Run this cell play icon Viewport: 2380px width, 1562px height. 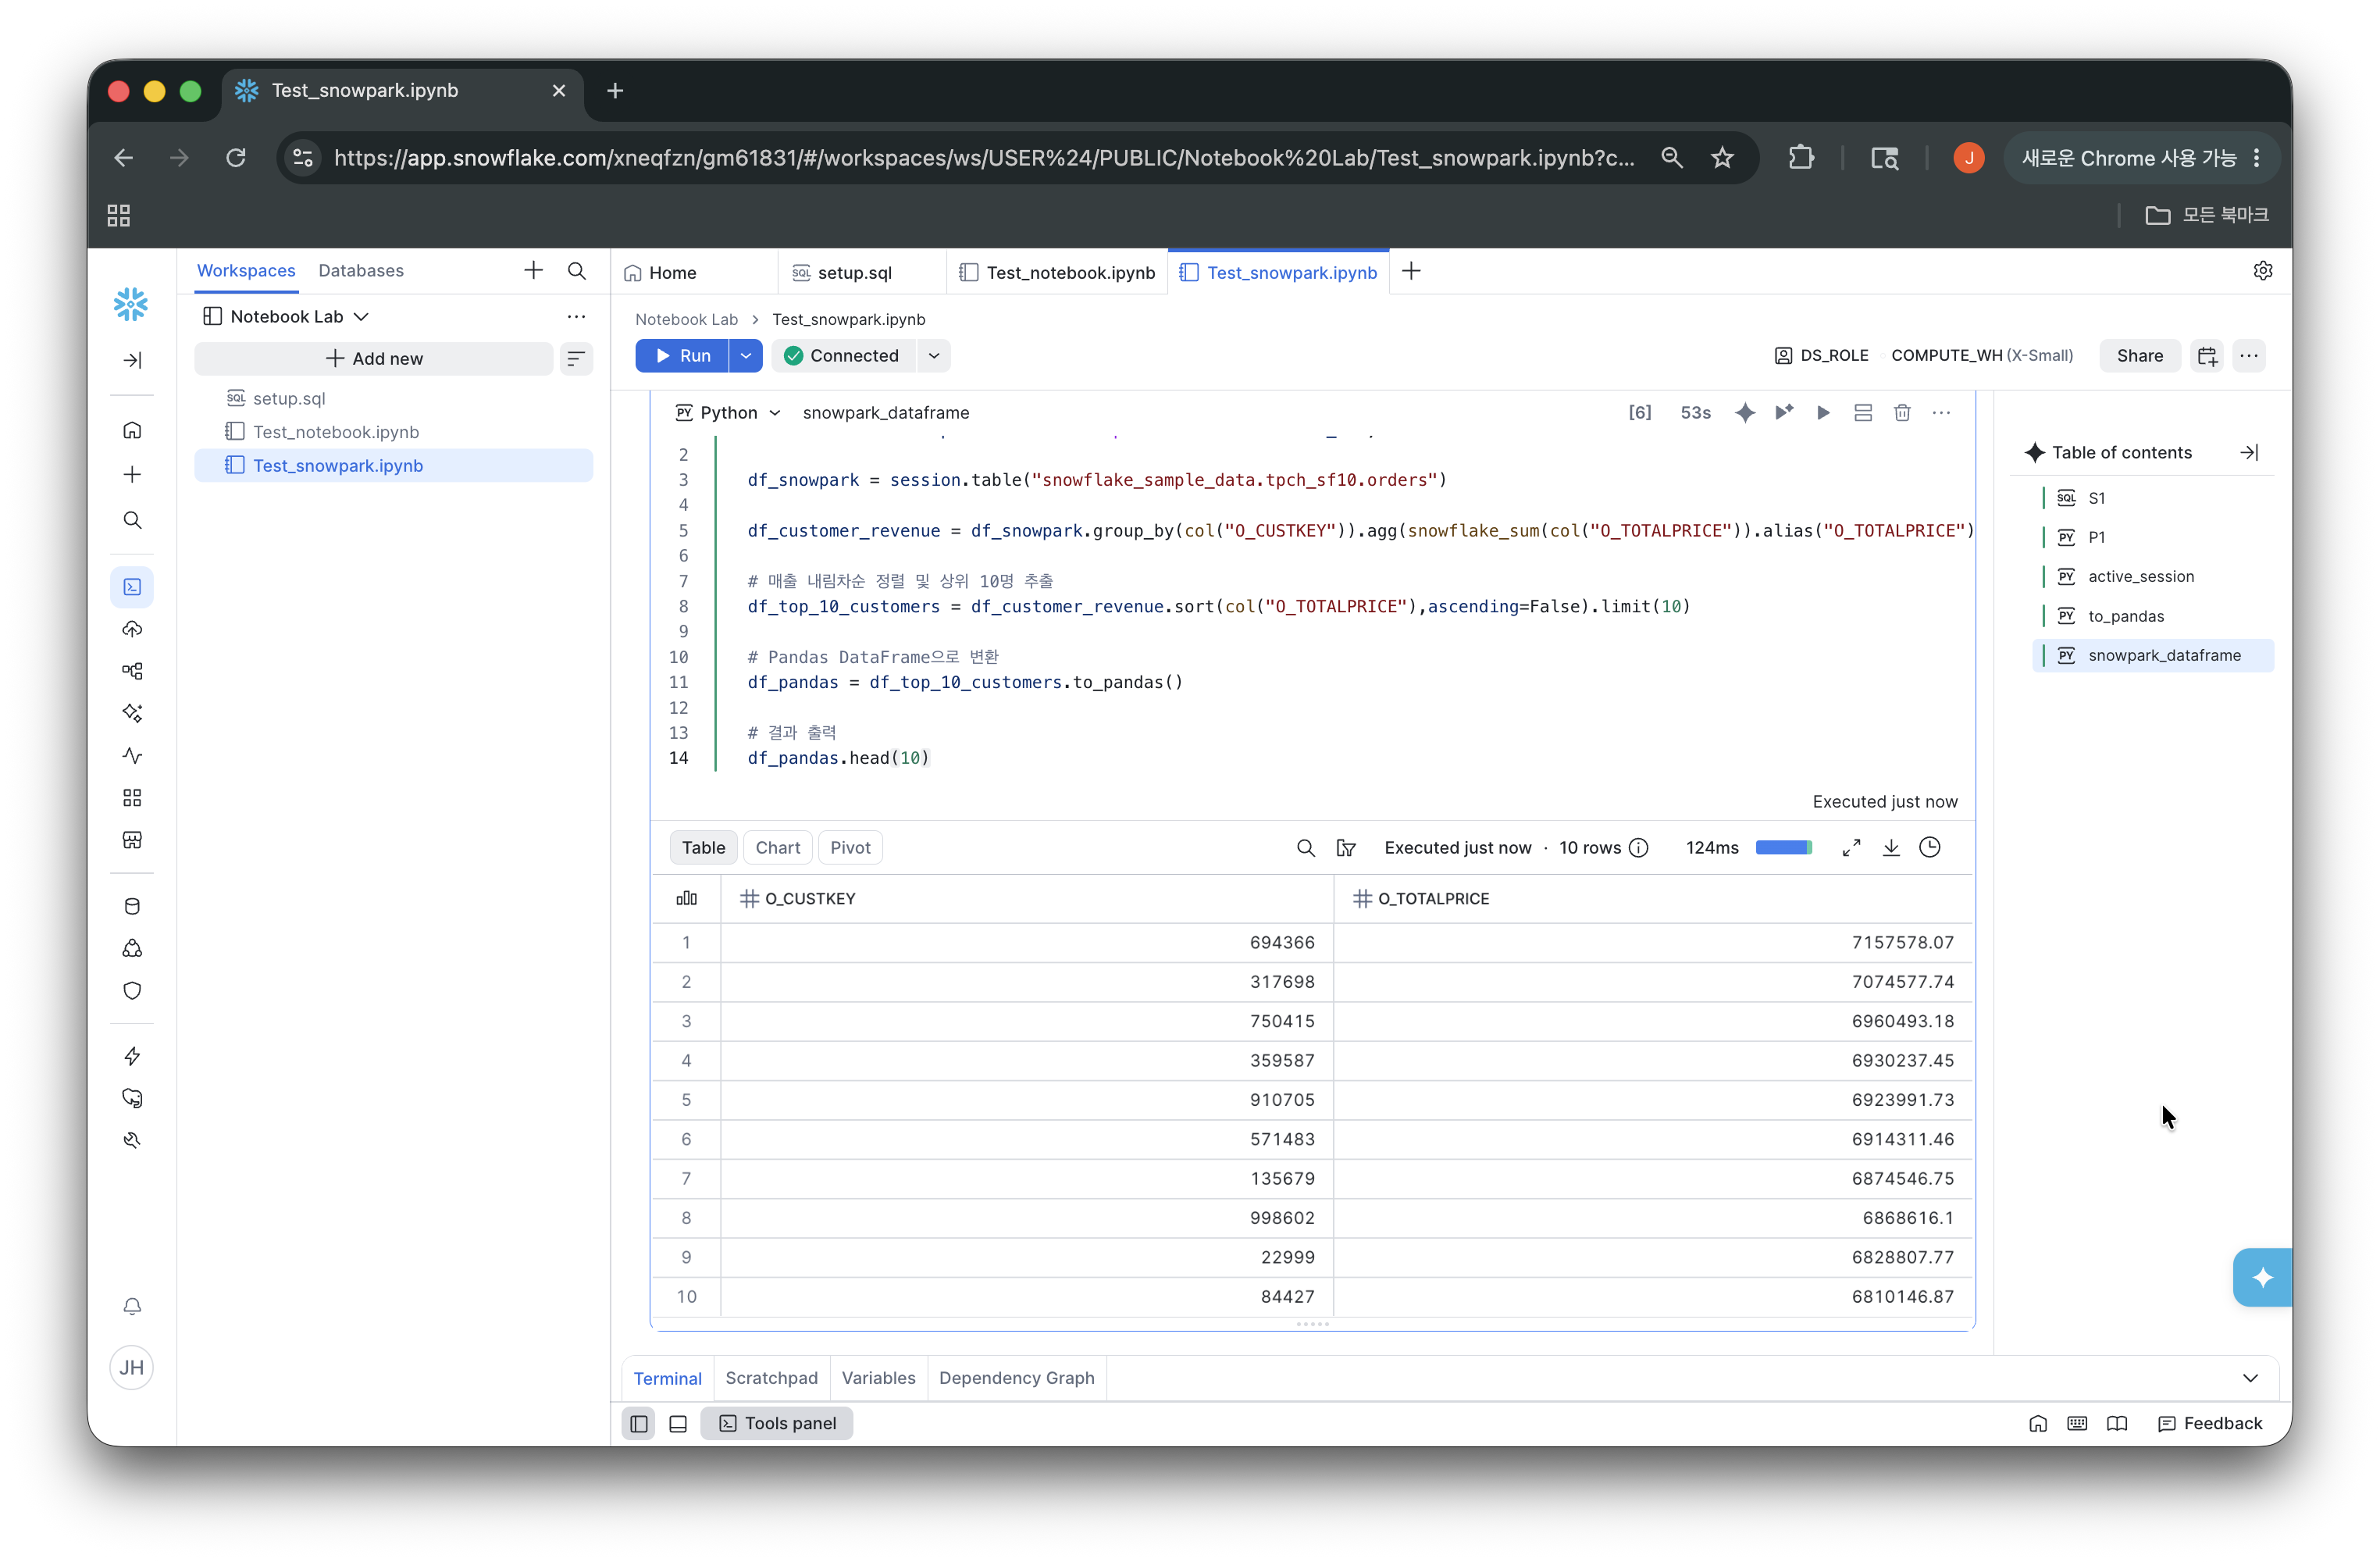(1823, 412)
